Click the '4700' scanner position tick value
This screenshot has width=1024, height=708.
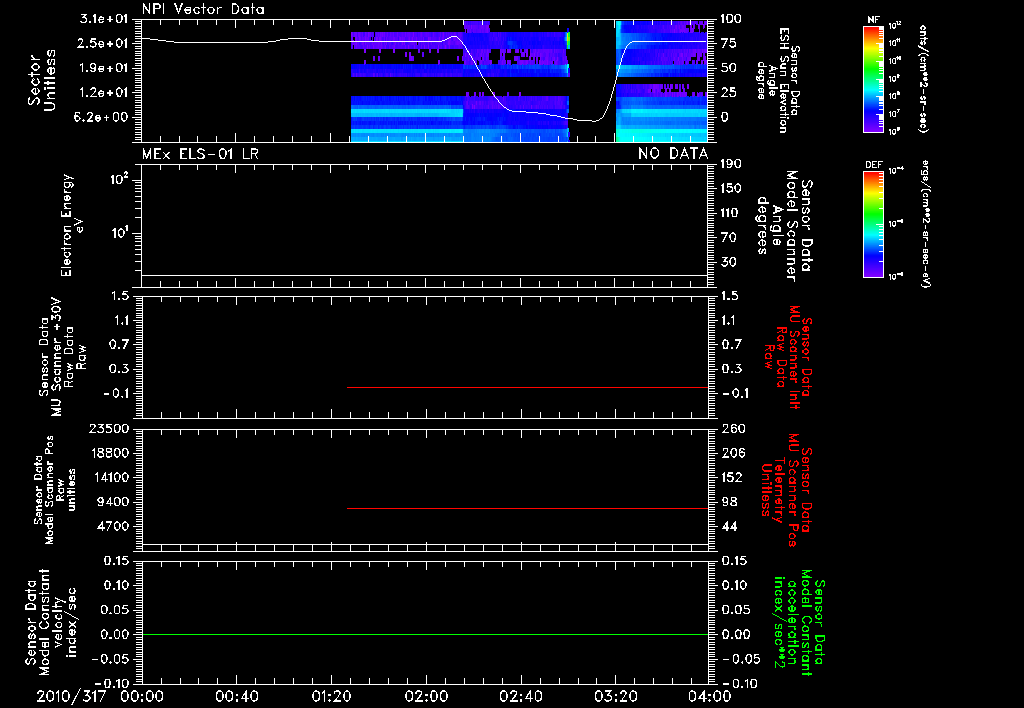pyautogui.click(x=112, y=526)
